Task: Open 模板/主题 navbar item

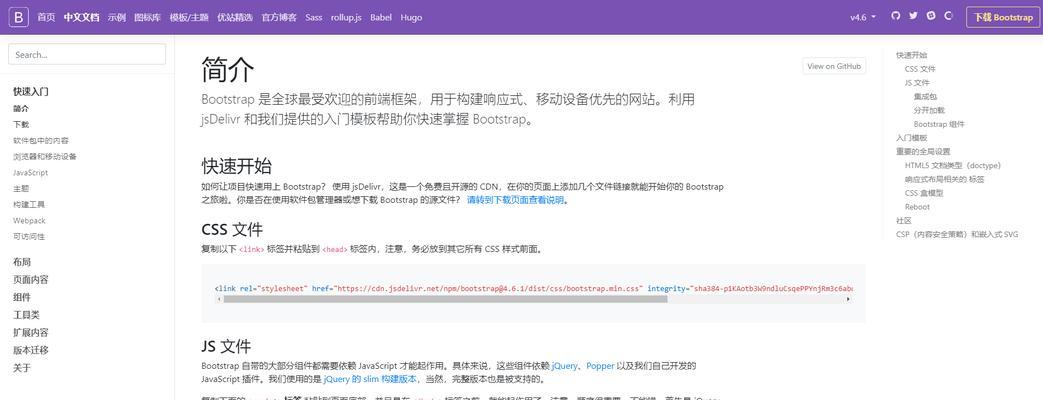Action: click(x=189, y=17)
